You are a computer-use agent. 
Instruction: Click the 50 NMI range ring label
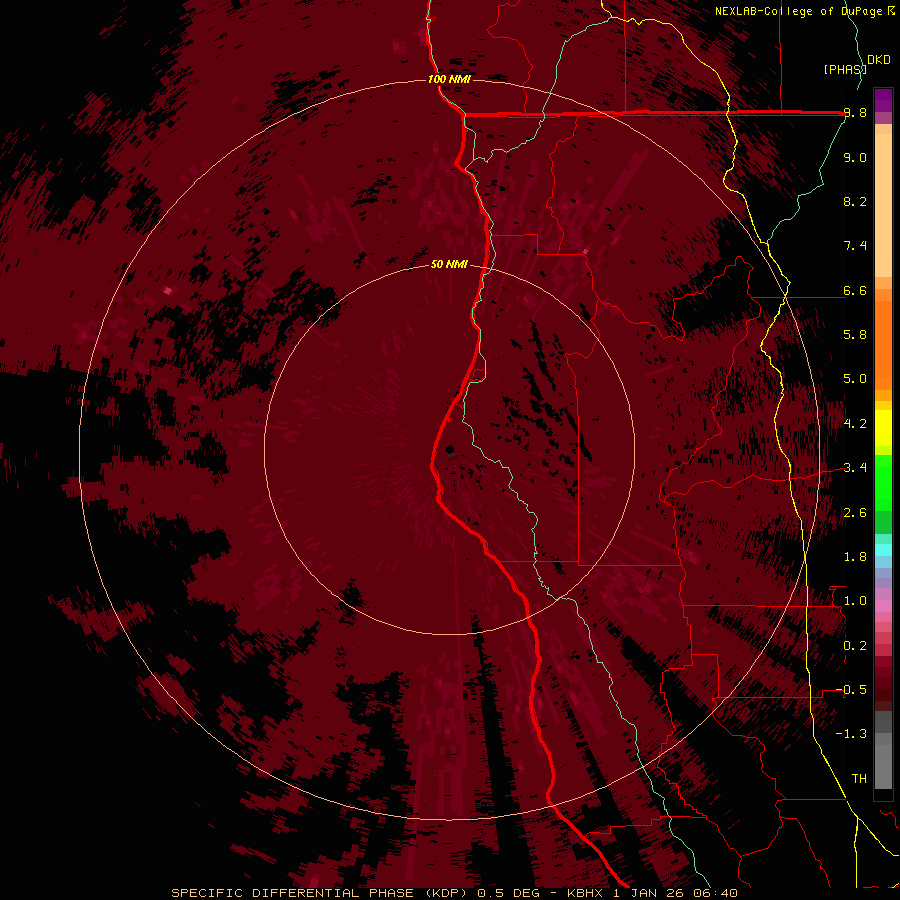tap(449, 264)
